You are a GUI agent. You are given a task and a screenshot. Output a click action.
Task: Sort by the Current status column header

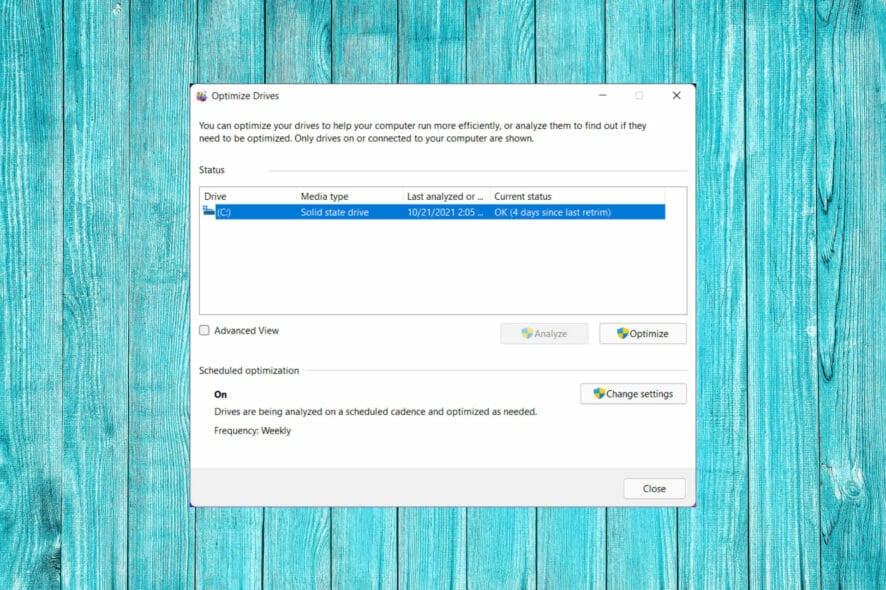525,196
